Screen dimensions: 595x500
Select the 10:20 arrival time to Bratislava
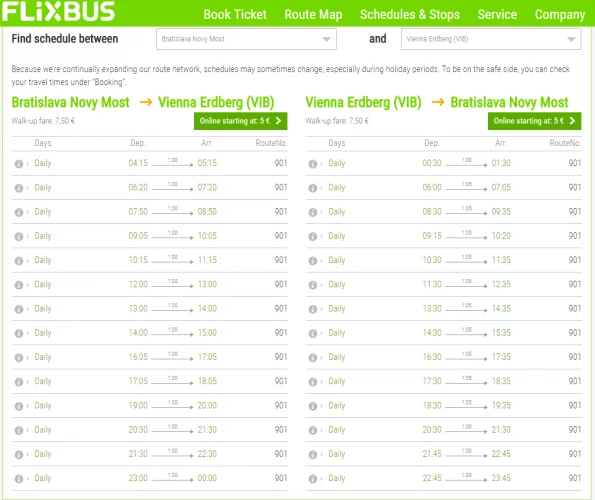coord(501,236)
